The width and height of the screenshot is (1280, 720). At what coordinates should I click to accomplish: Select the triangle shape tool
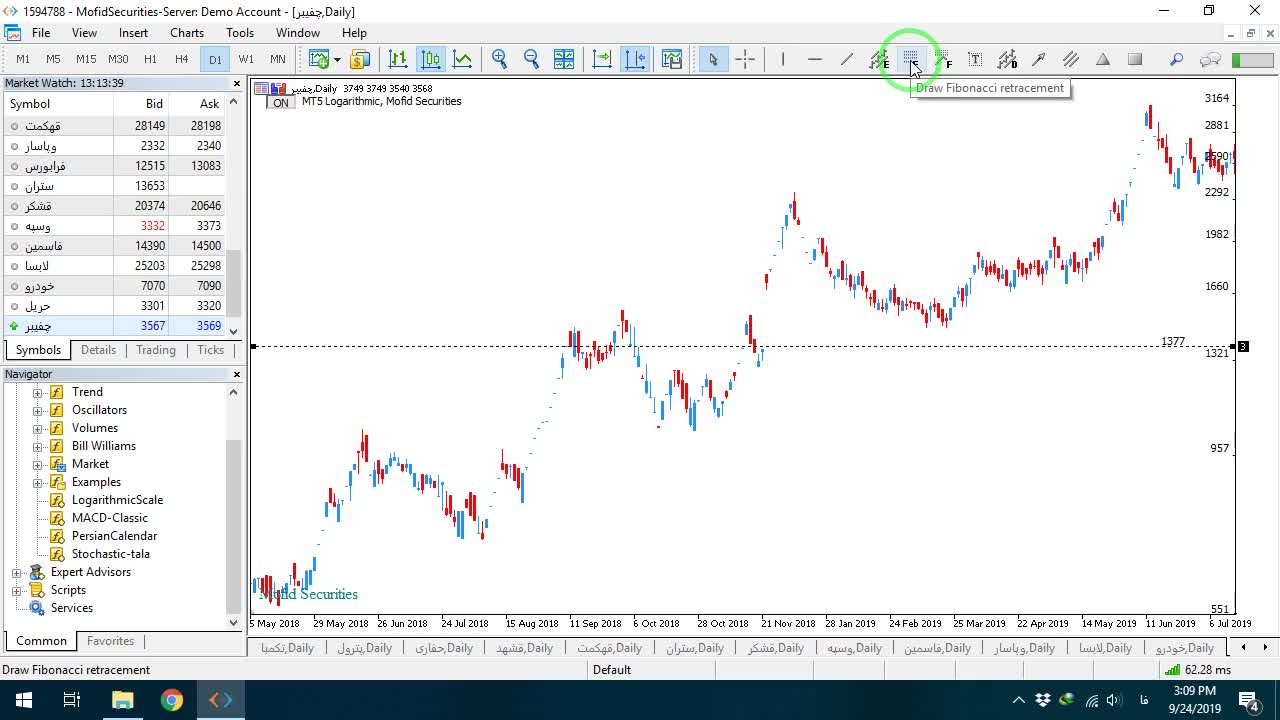1103,59
